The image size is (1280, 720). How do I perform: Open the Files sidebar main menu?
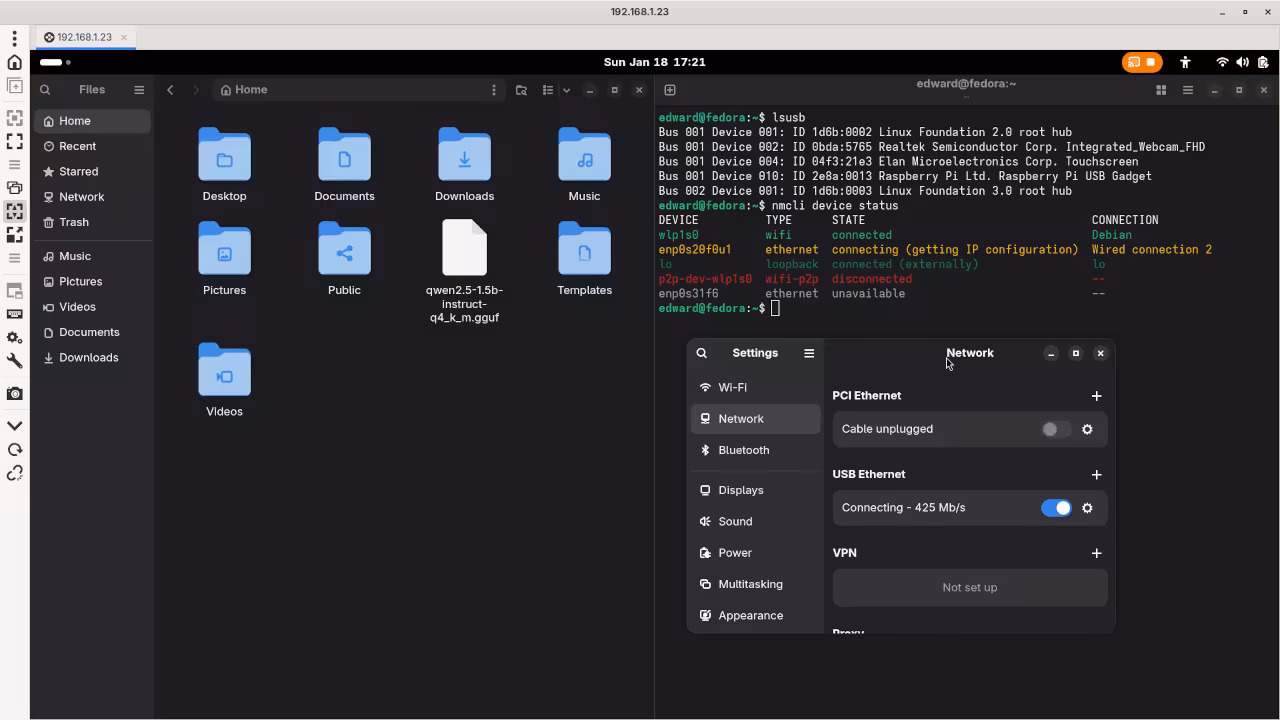139,90
